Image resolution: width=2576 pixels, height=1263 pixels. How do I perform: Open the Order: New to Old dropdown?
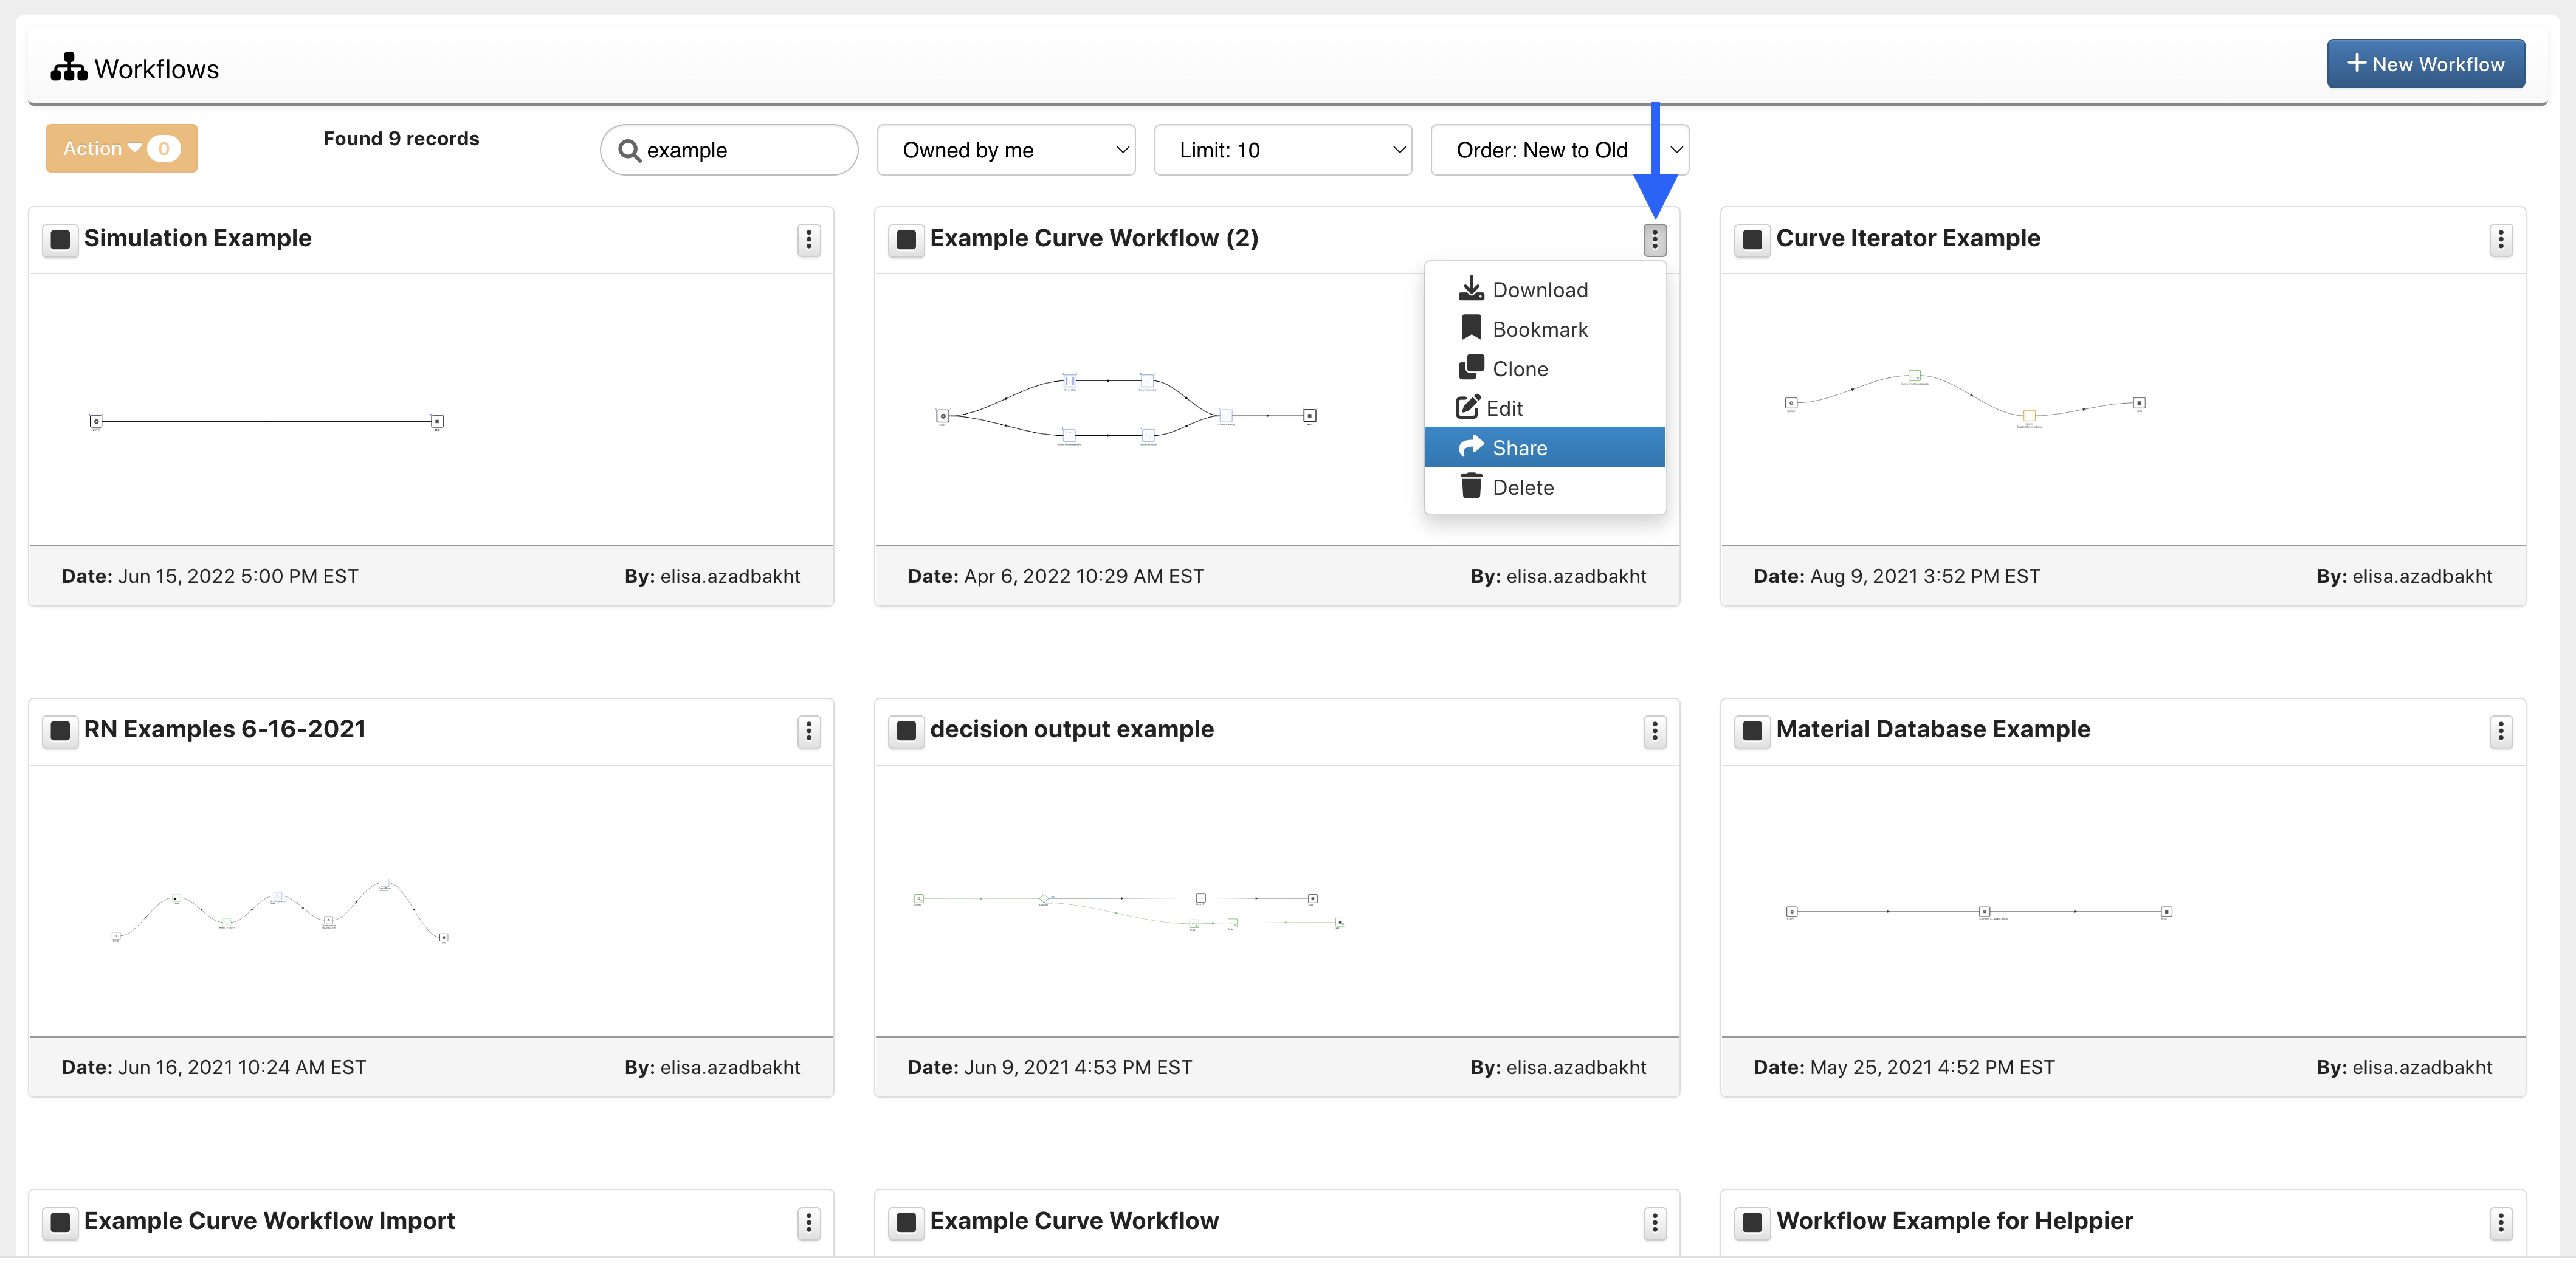(1560, 150)
